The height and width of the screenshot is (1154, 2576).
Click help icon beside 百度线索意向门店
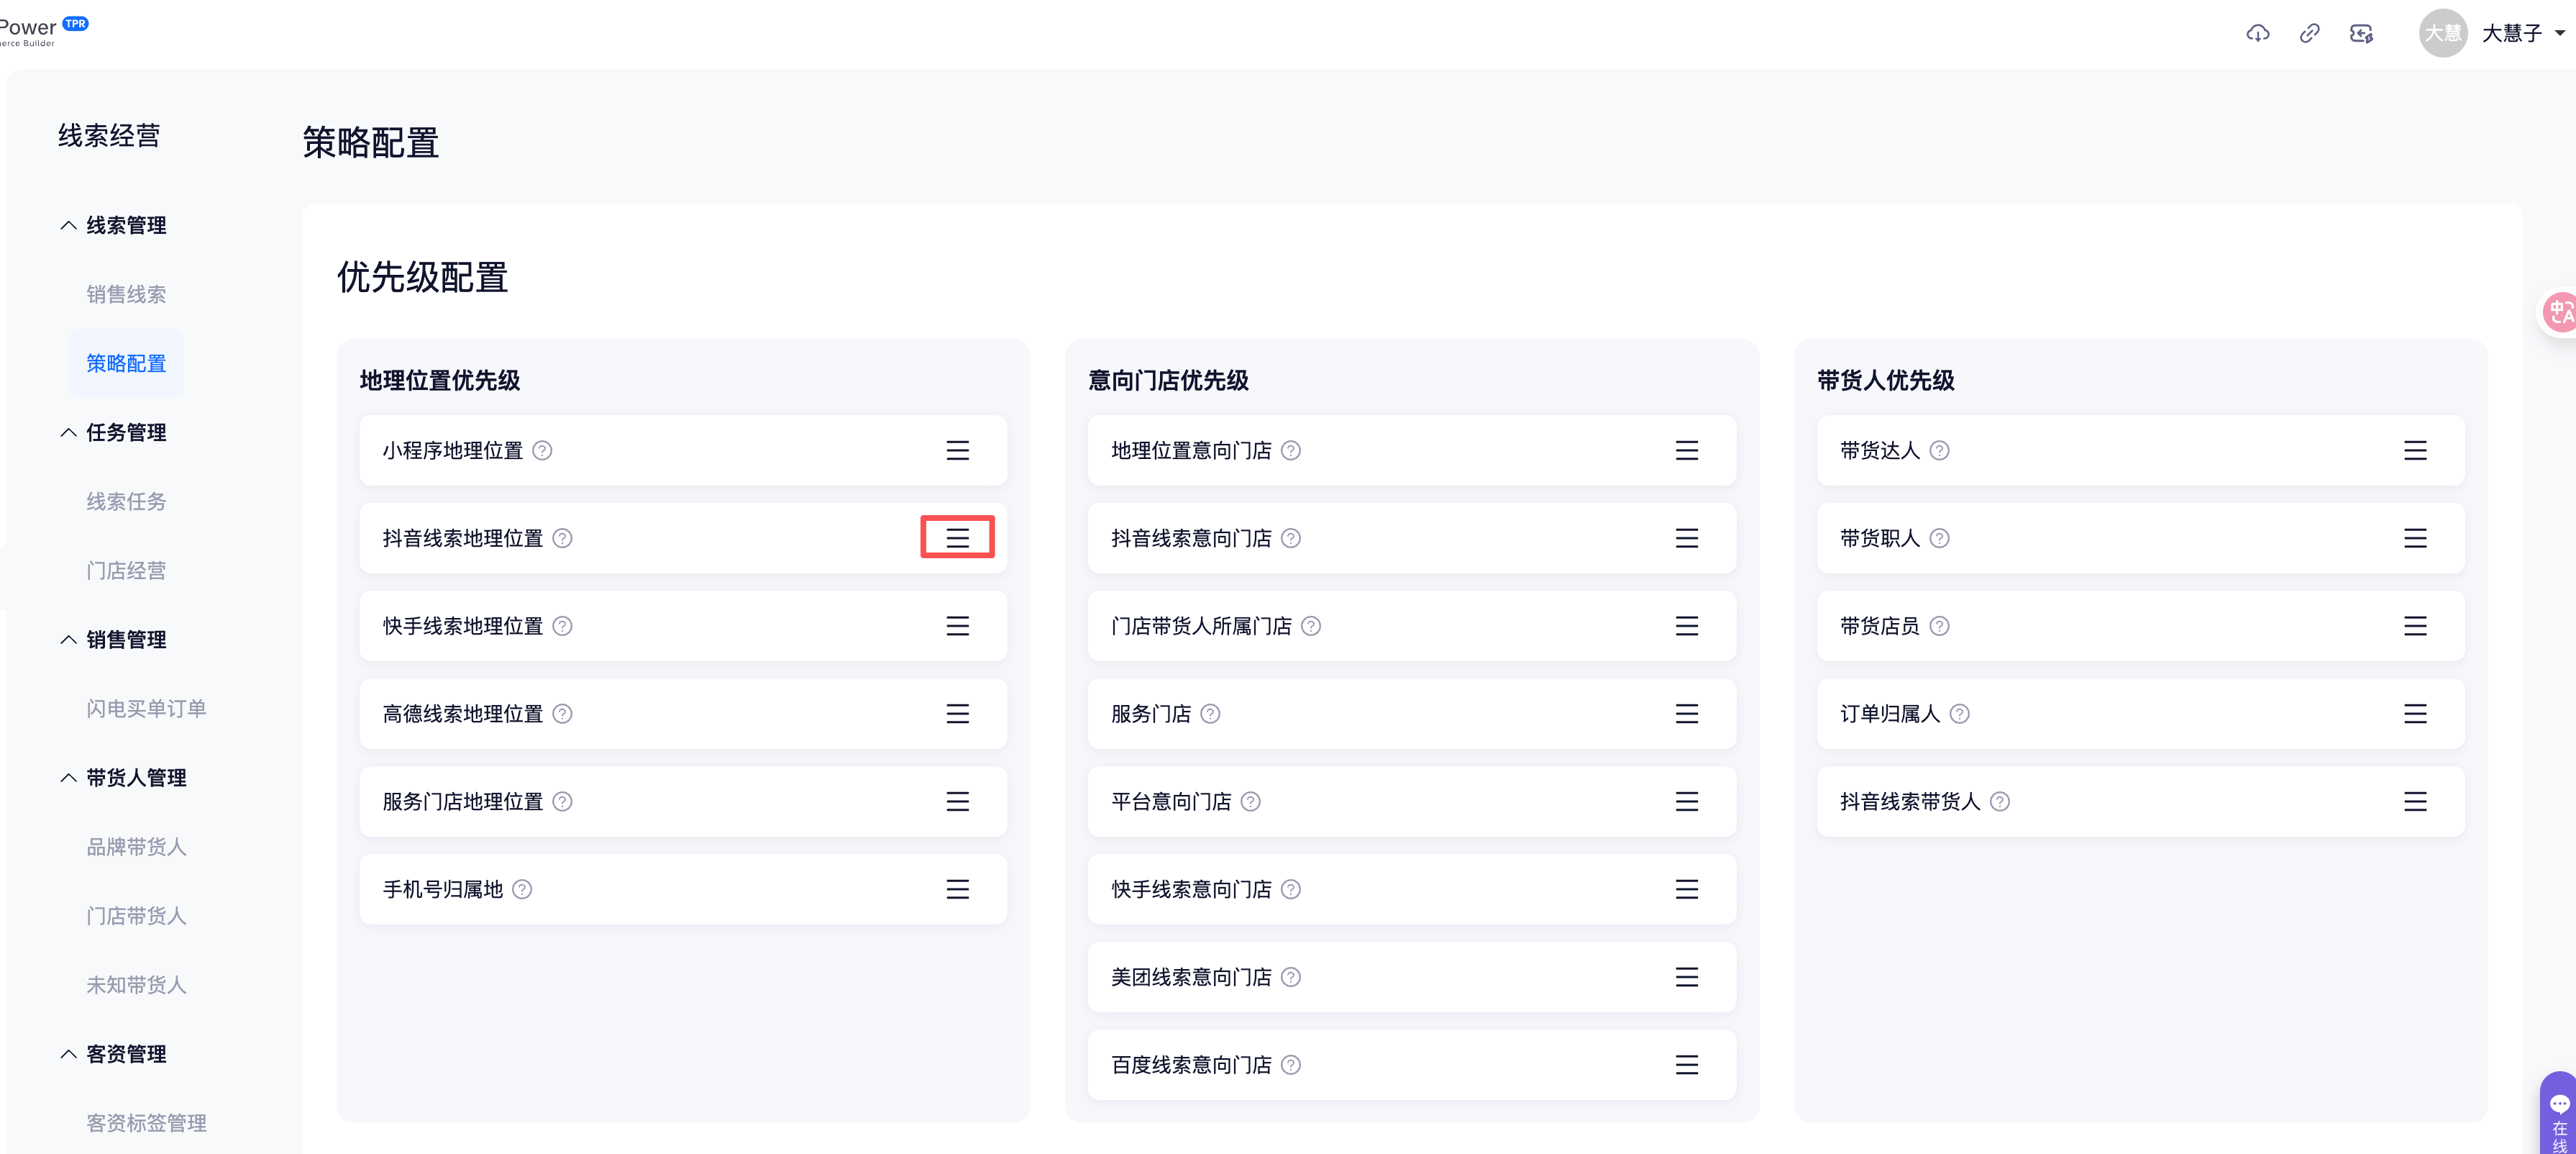[1291, 1065]
